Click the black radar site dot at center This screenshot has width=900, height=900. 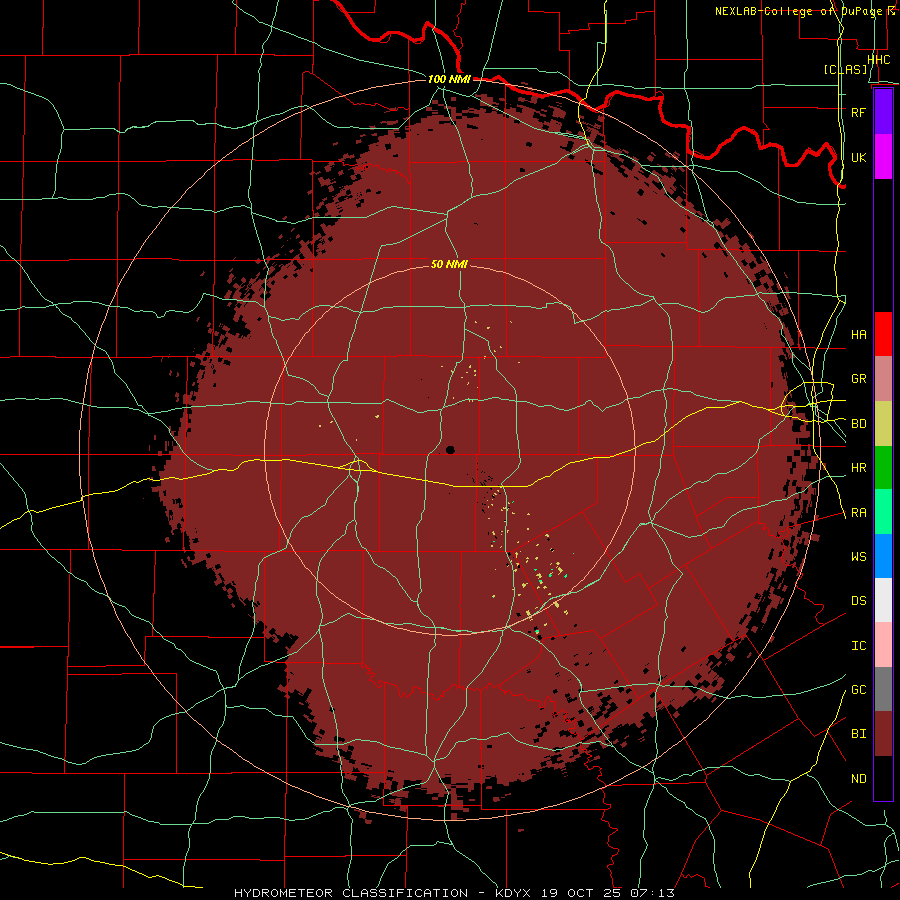point(450,450)
